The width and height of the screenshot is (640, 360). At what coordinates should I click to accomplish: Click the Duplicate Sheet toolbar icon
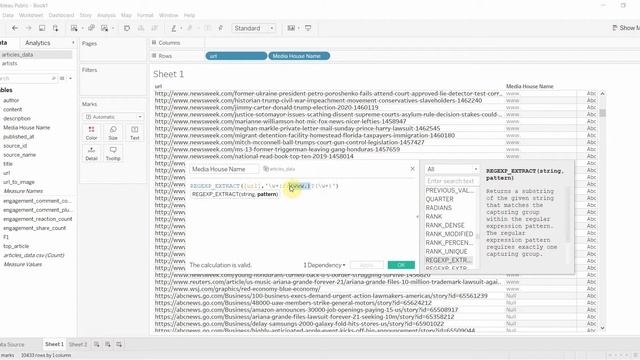91,28
